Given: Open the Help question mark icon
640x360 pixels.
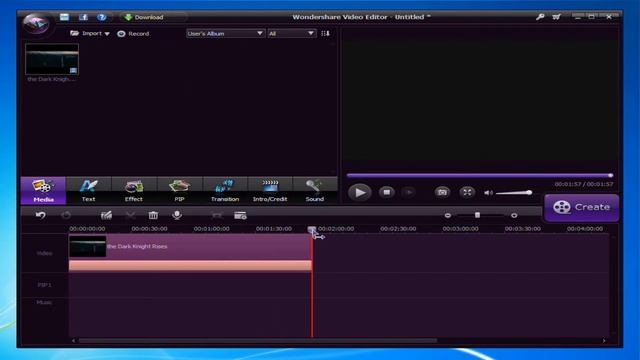Looking at the screenshot, I should tap(102, 17).
